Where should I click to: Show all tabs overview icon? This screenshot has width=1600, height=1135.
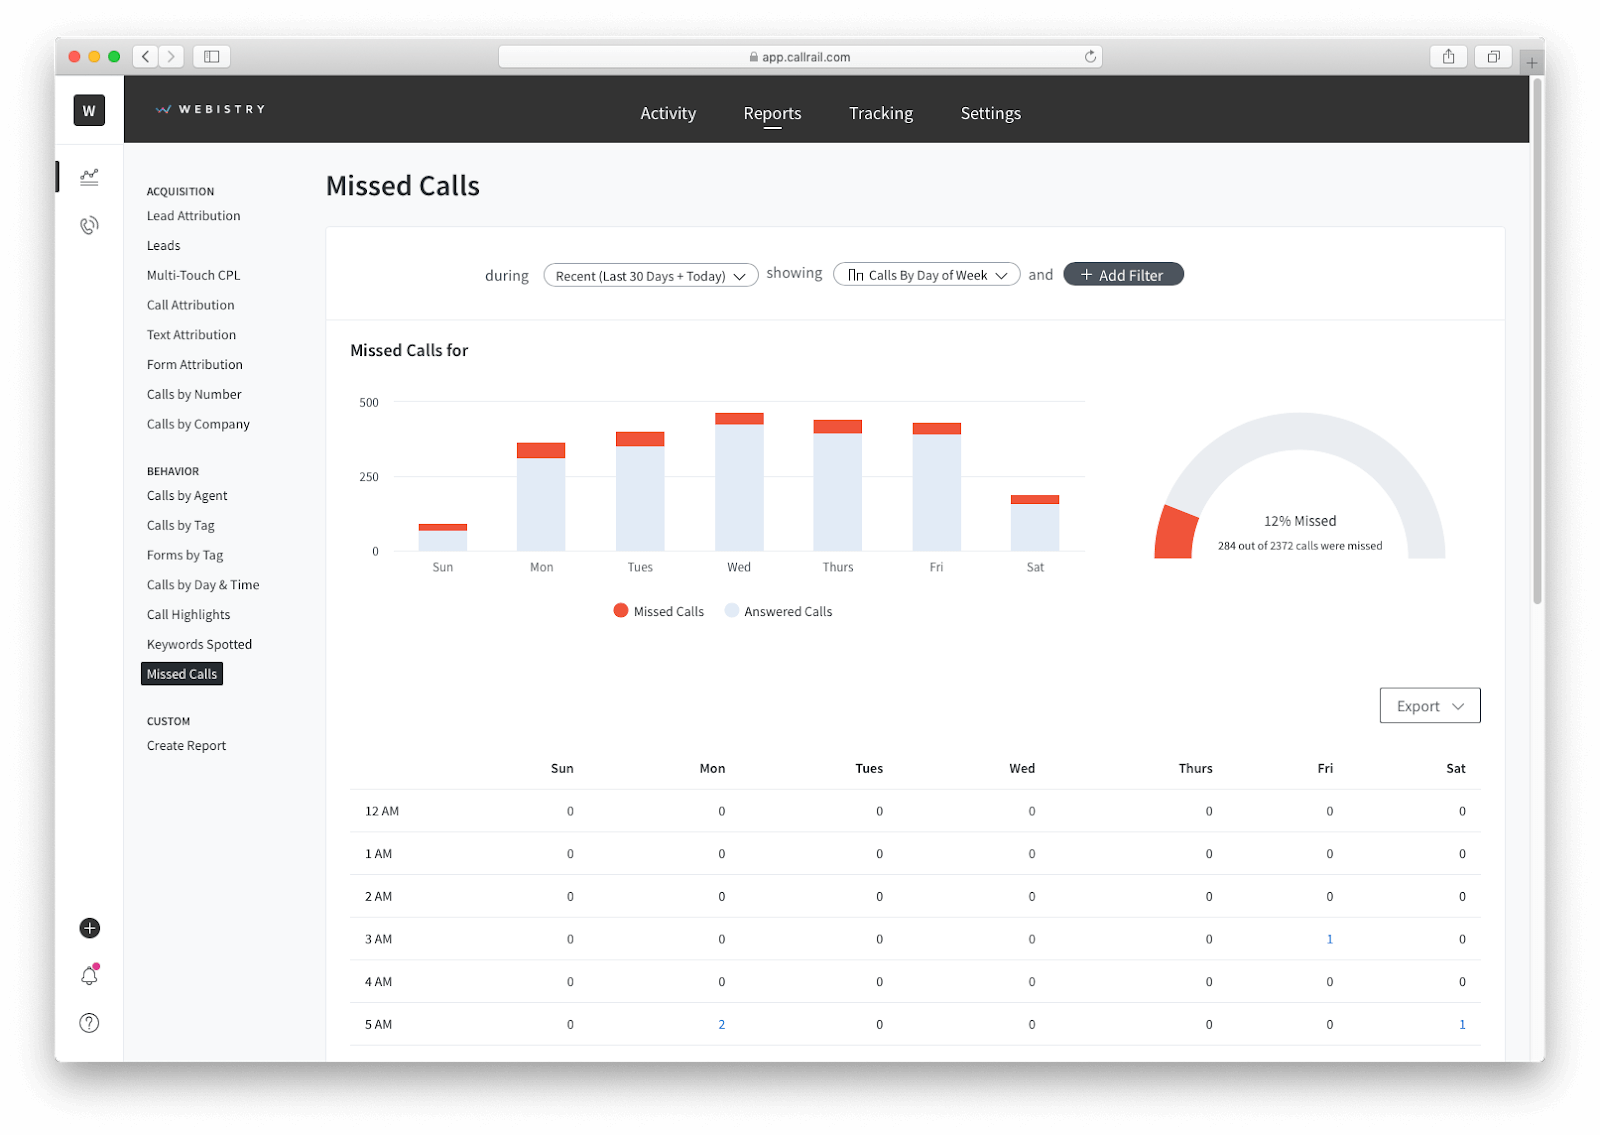click(1493, 57)
